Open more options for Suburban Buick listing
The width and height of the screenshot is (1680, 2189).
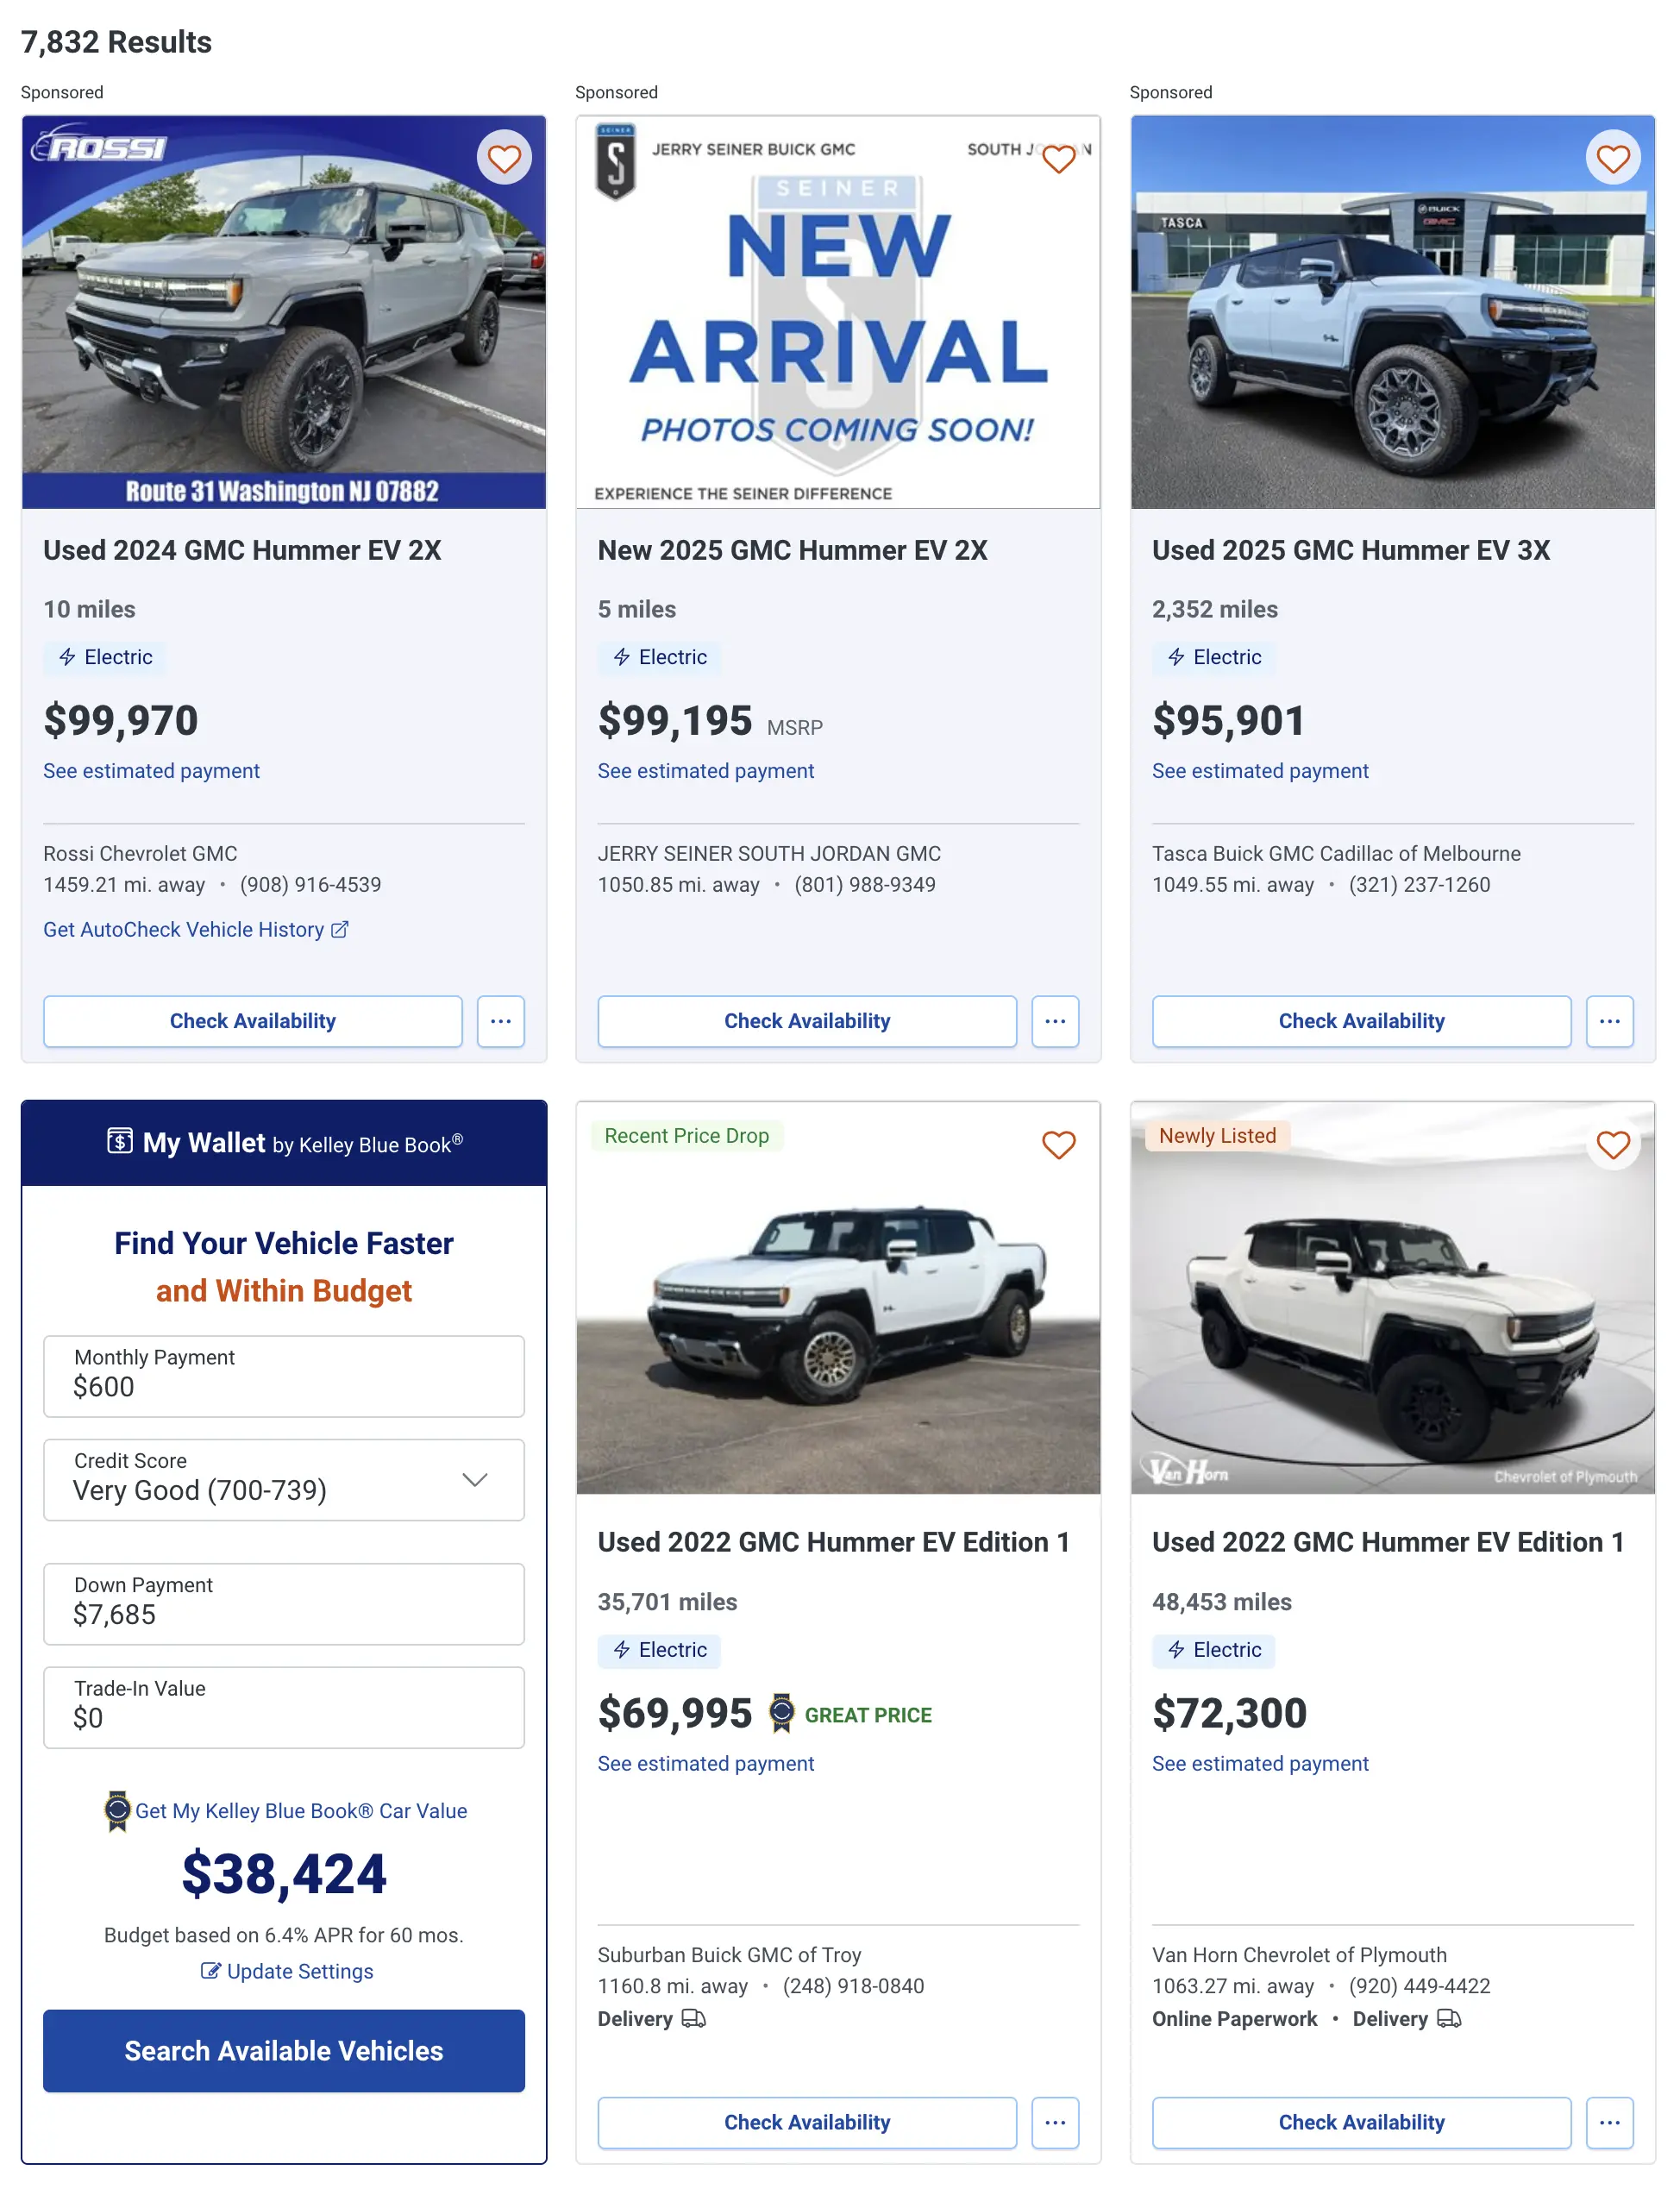tap(1055, 2122)
